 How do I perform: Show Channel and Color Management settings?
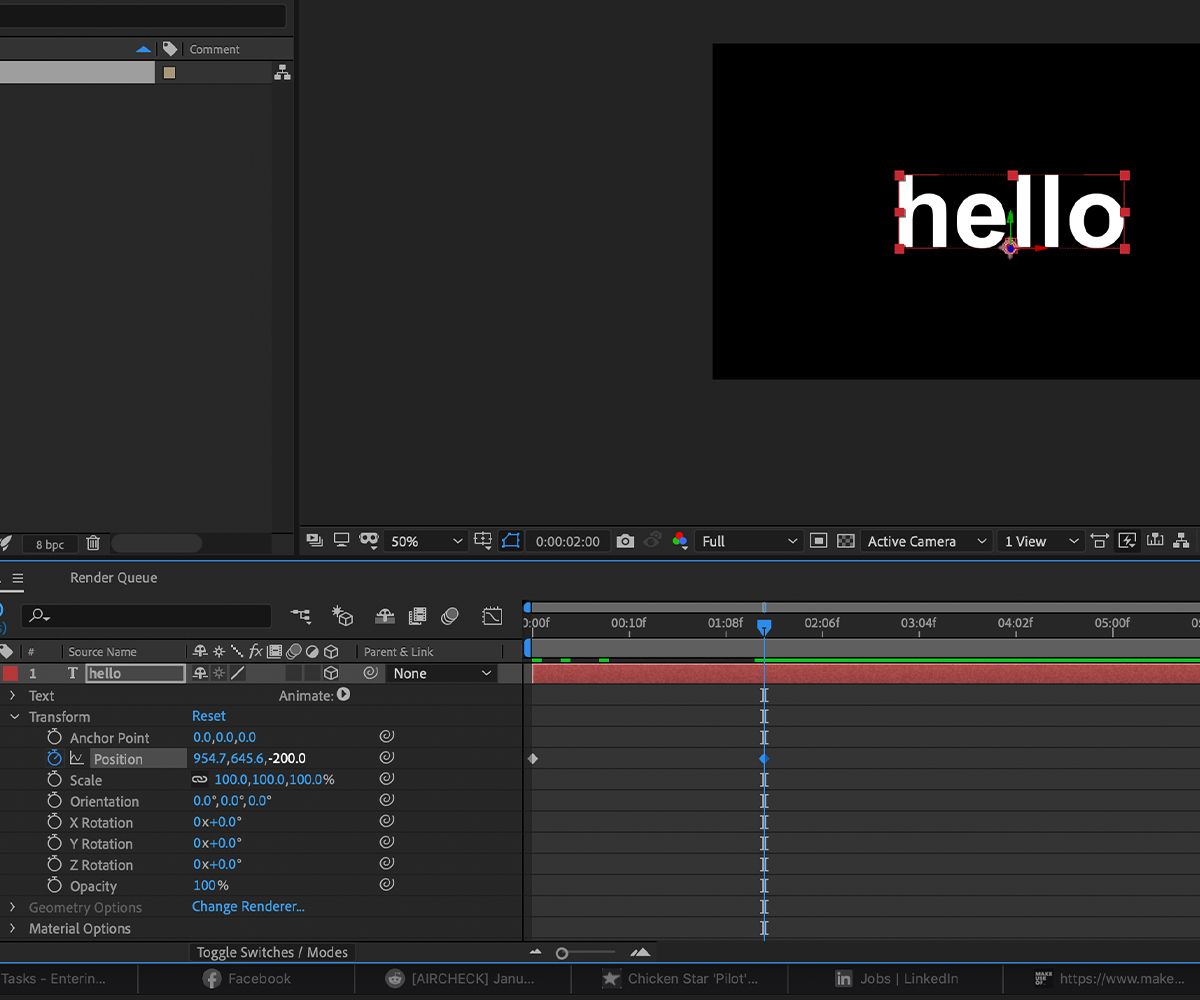[680, 541]
